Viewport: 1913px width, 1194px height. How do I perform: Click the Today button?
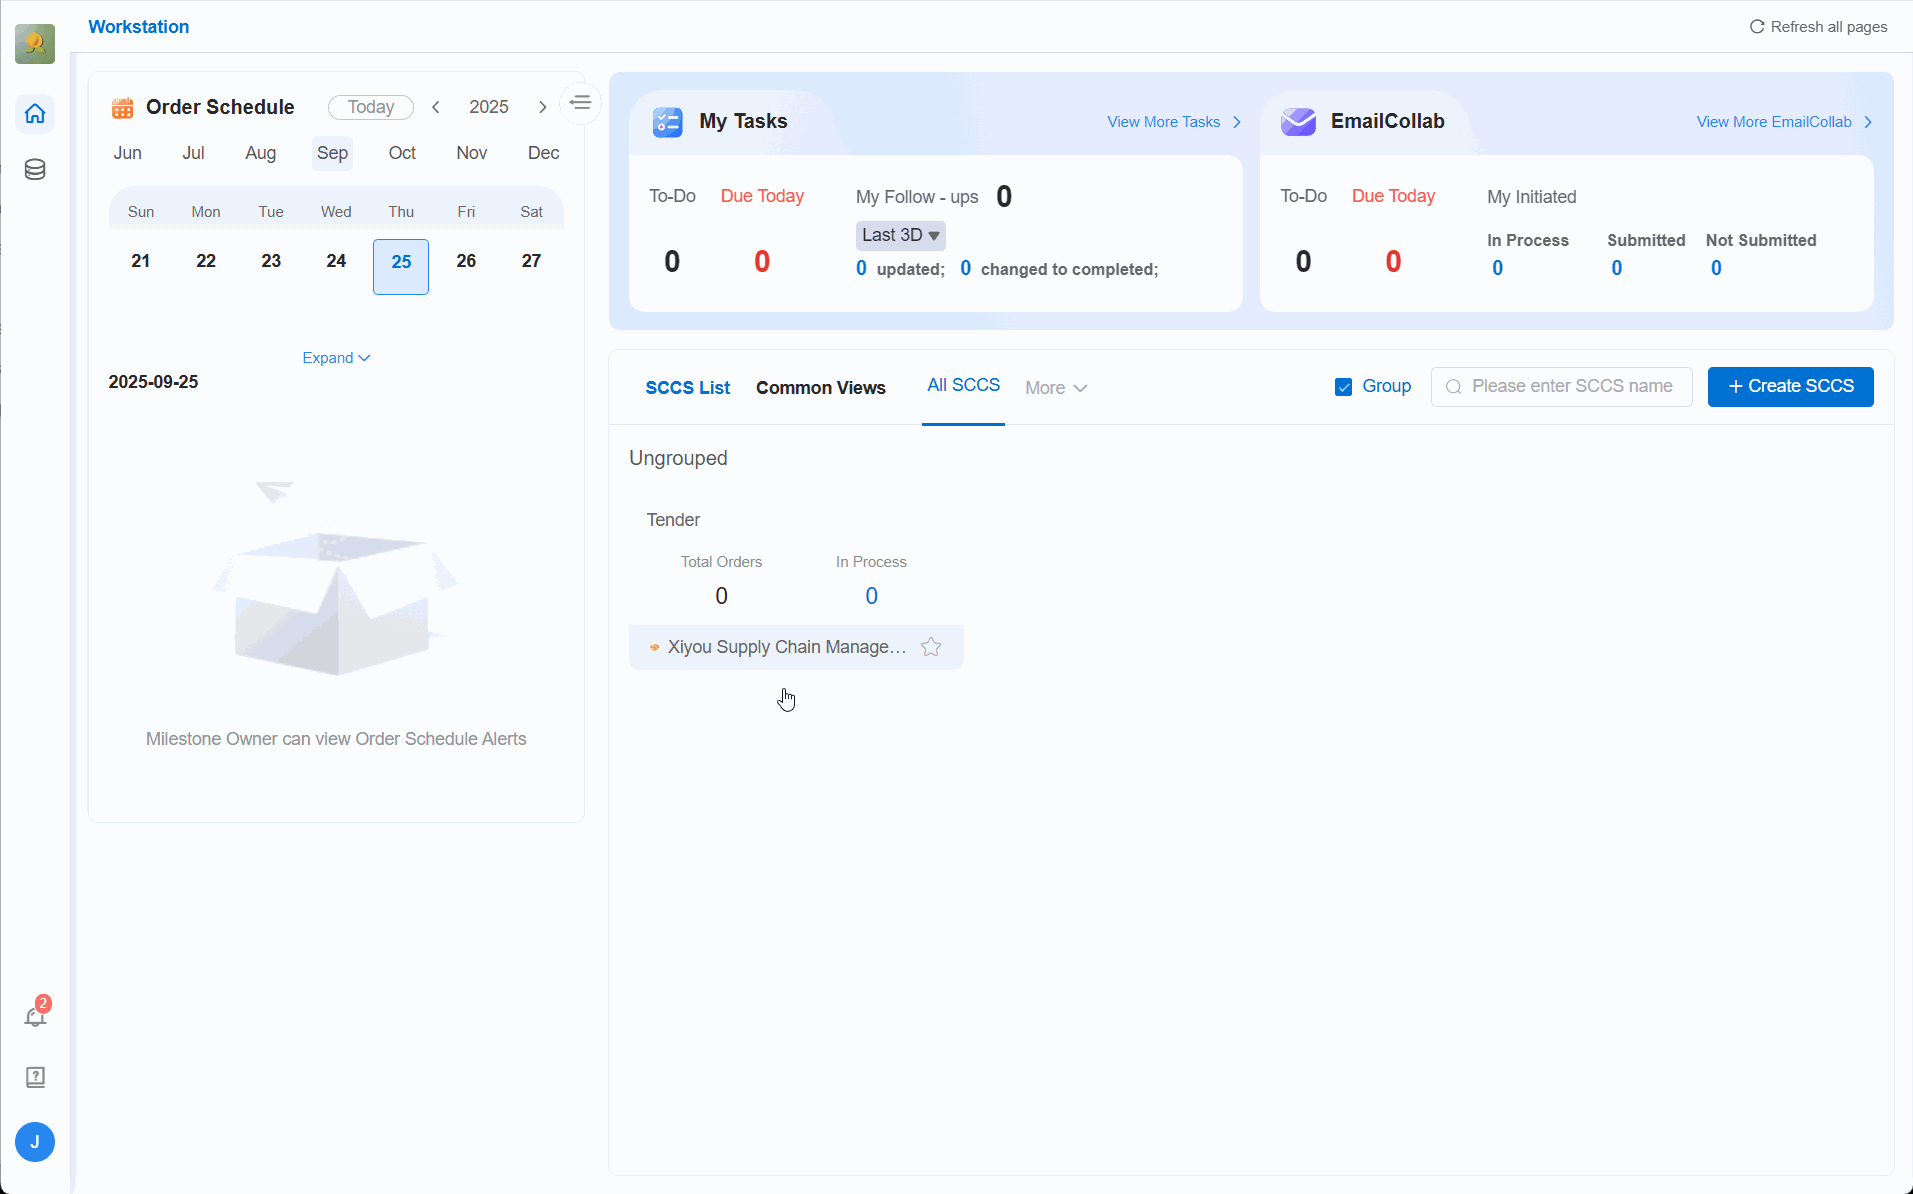[370, 107]
